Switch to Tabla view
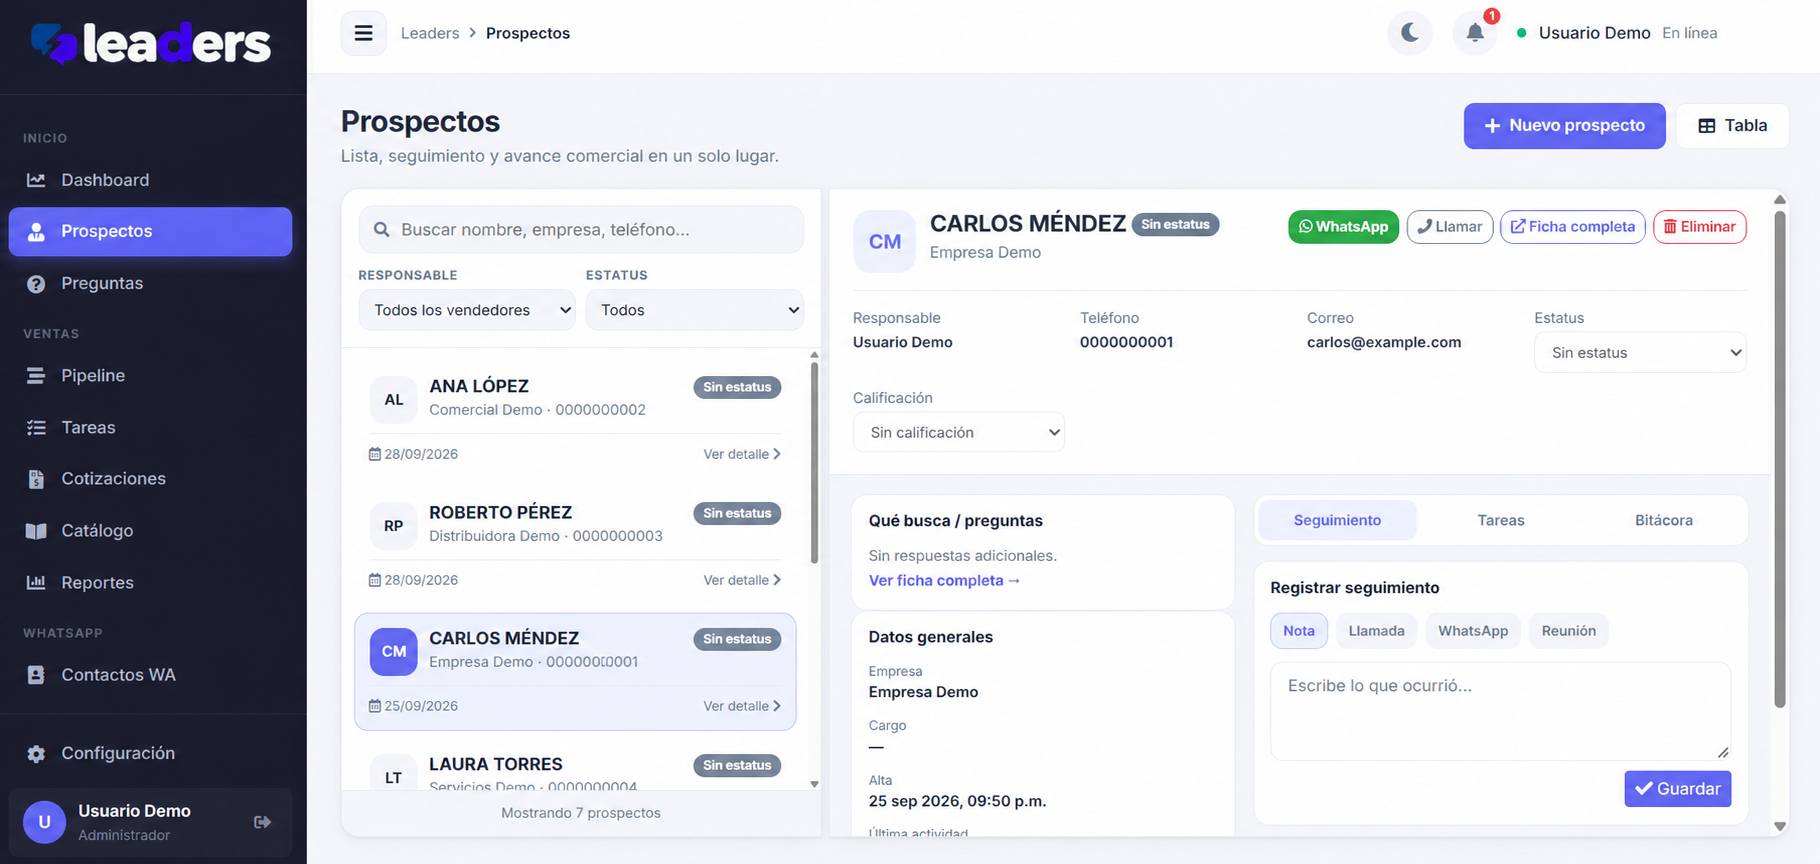This screenshot has width=1820, height=864. click(x=1732, y=126)
